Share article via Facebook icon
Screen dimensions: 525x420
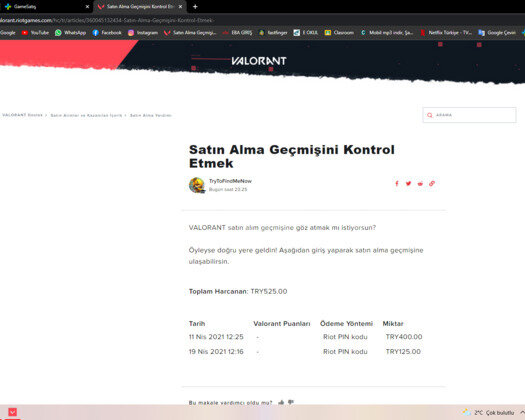pyautogui.click(x=397, y=184)
